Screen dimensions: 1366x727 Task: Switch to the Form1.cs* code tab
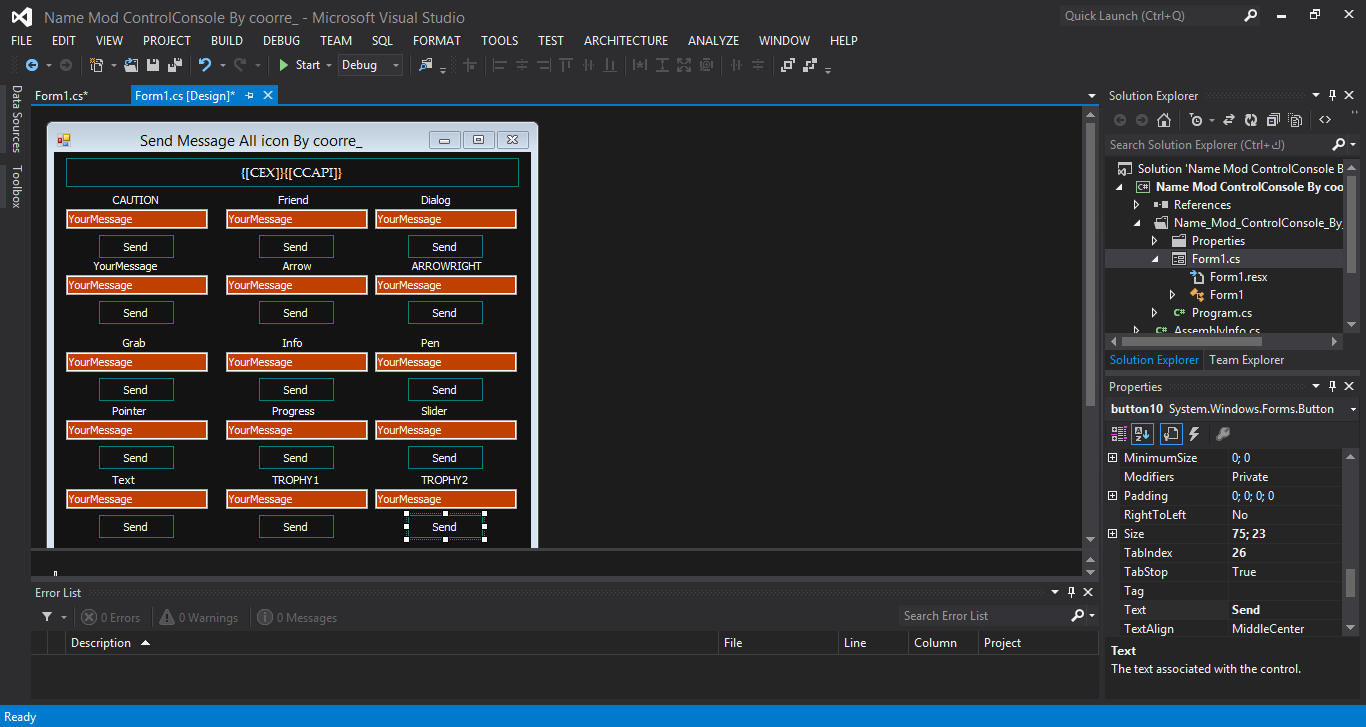pos(62,96)
